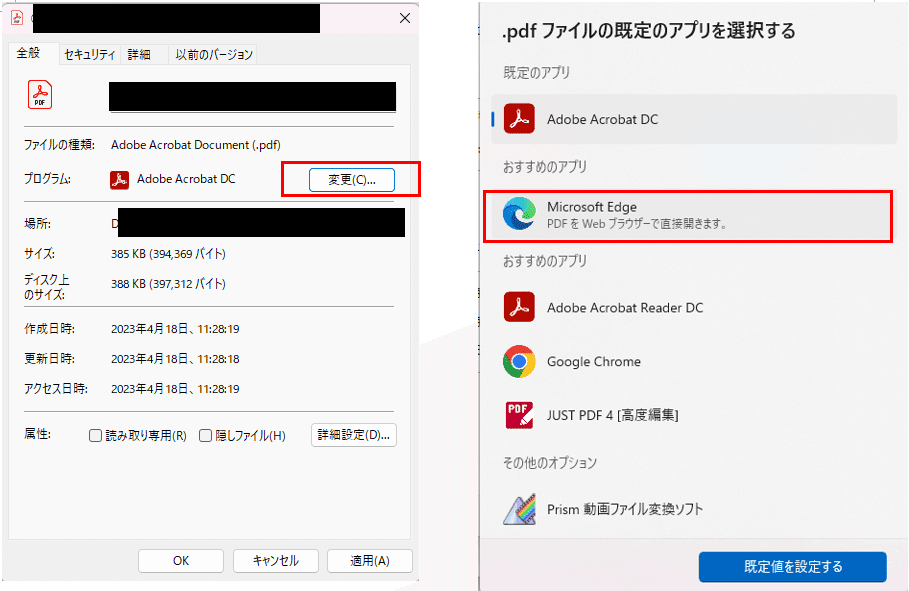Image resolution: width=909 pixels, height=591 pixels.
Task: Click the PDF file icon in properties
Action: point(40,95)
